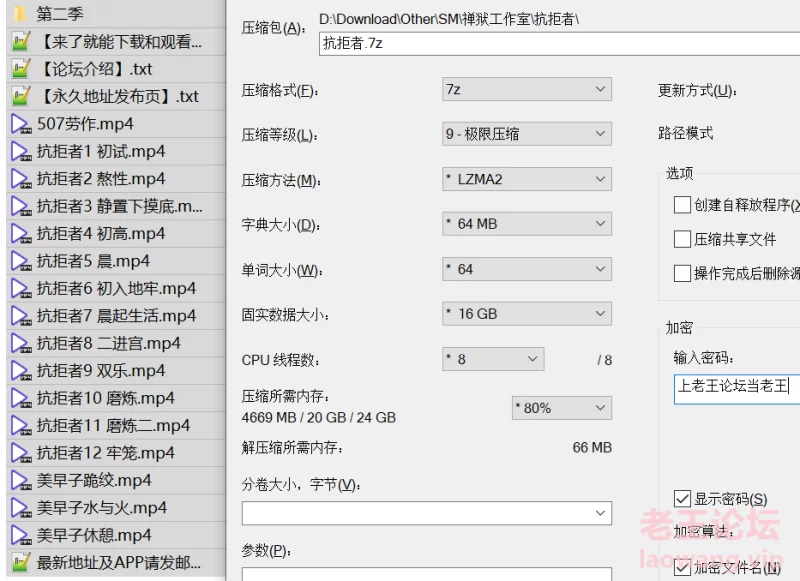Click the 【来了就能下载和观看 file icon
Image resolution: width=800 pixels, height=581 pixels.
coord(20,41)
